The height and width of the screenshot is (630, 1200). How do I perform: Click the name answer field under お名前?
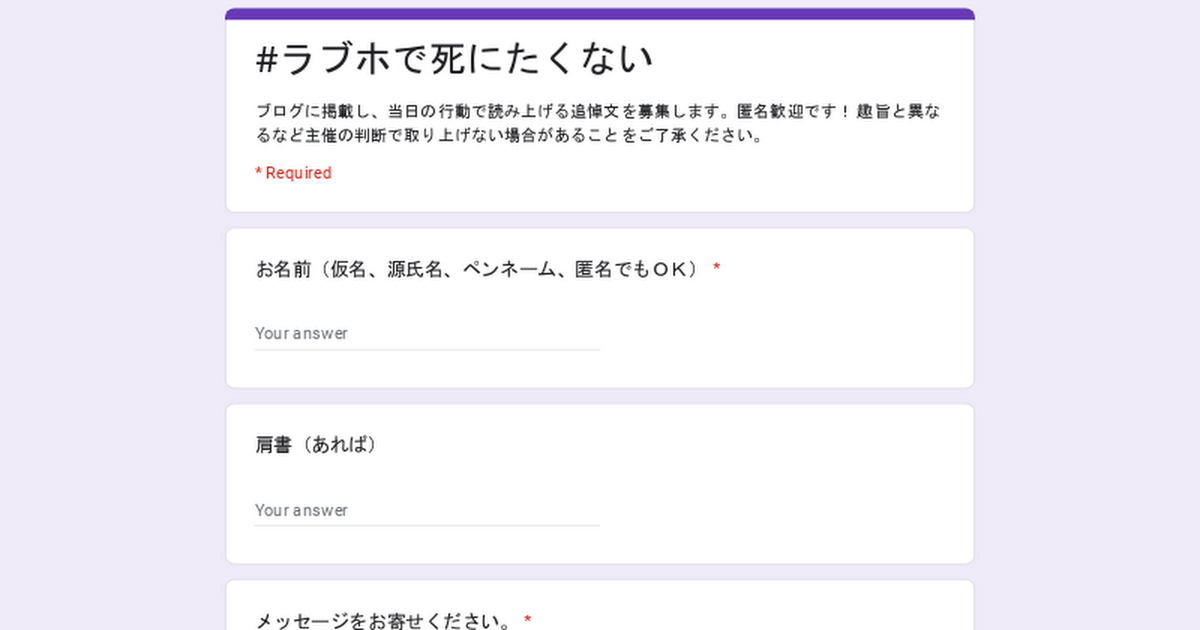427,333
